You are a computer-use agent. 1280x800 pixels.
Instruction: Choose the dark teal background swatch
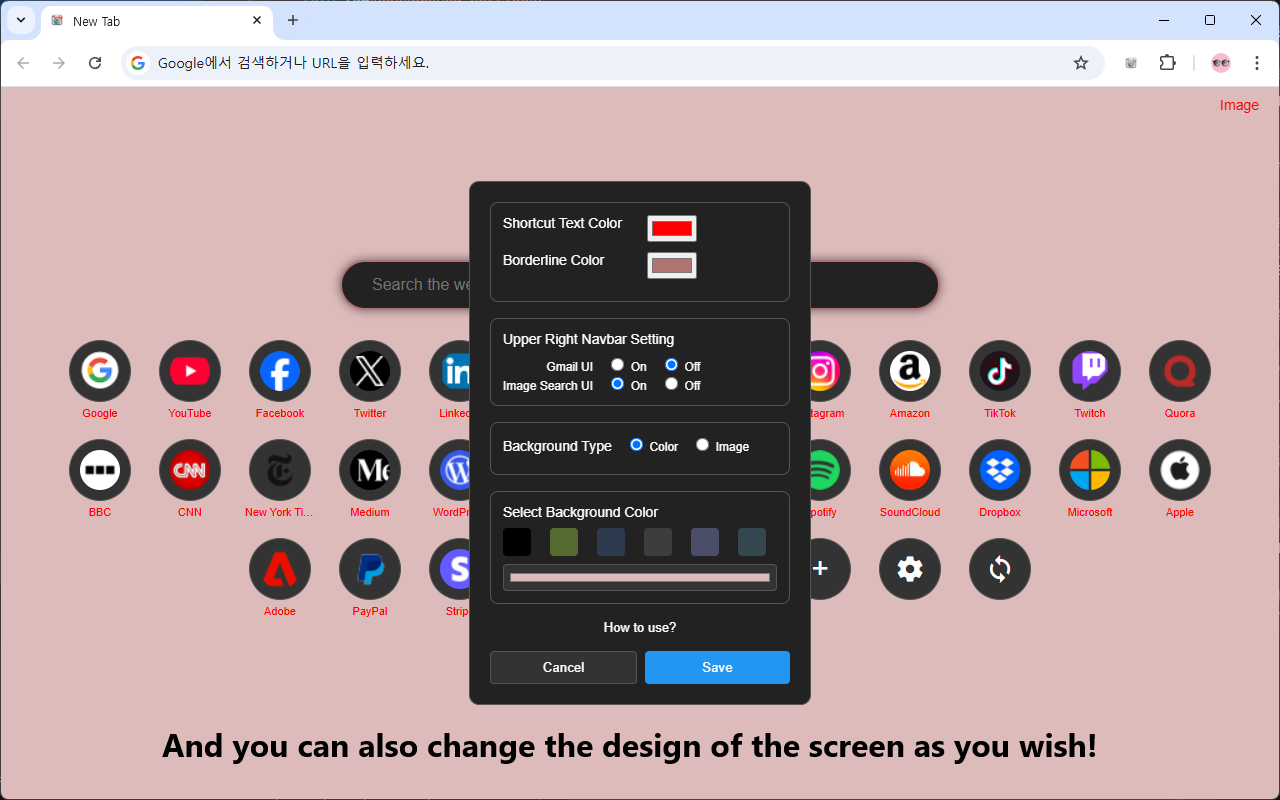752,542
